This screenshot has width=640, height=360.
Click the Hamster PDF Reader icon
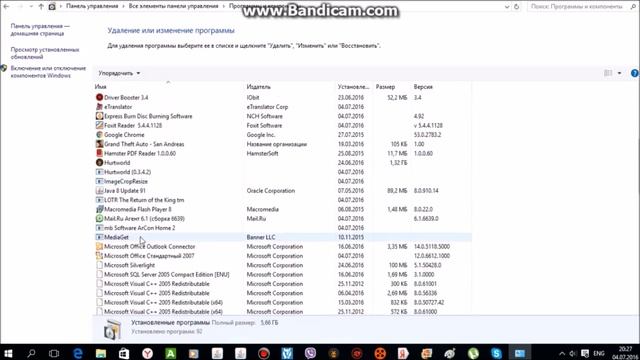(x=99, y=153)
